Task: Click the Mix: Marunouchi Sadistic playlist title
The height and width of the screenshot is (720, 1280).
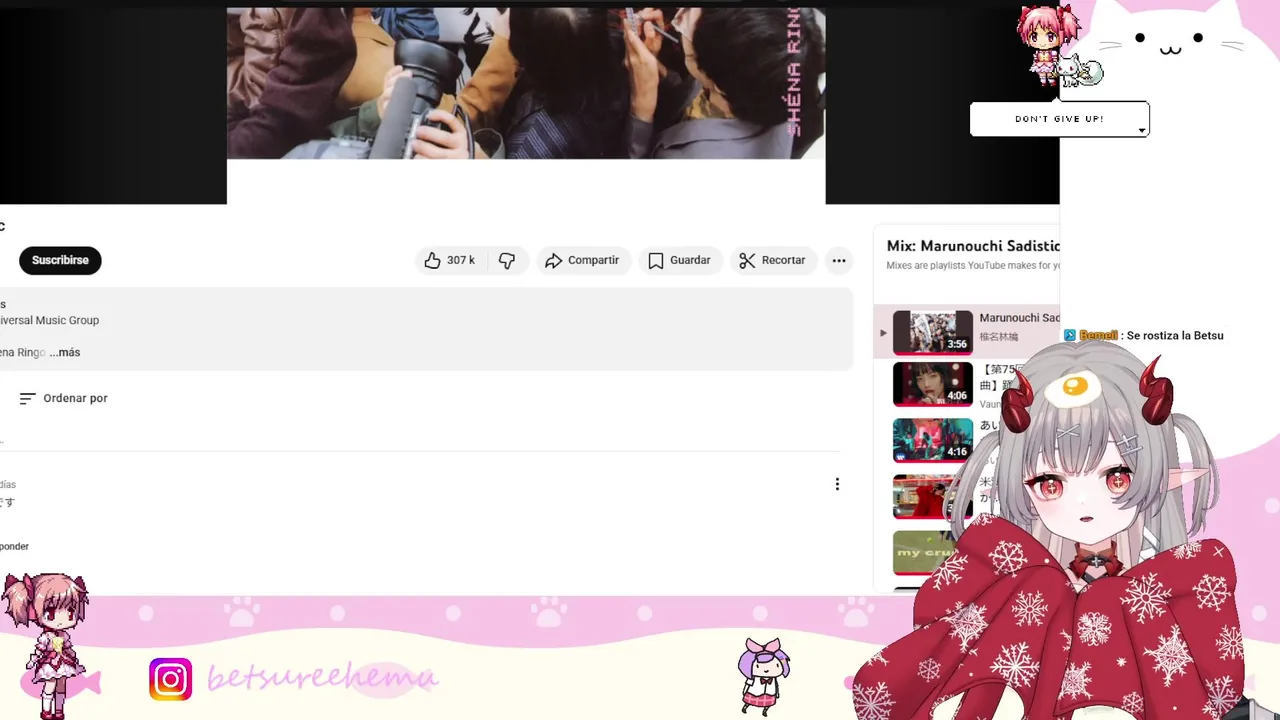Action: click(973, 246)
